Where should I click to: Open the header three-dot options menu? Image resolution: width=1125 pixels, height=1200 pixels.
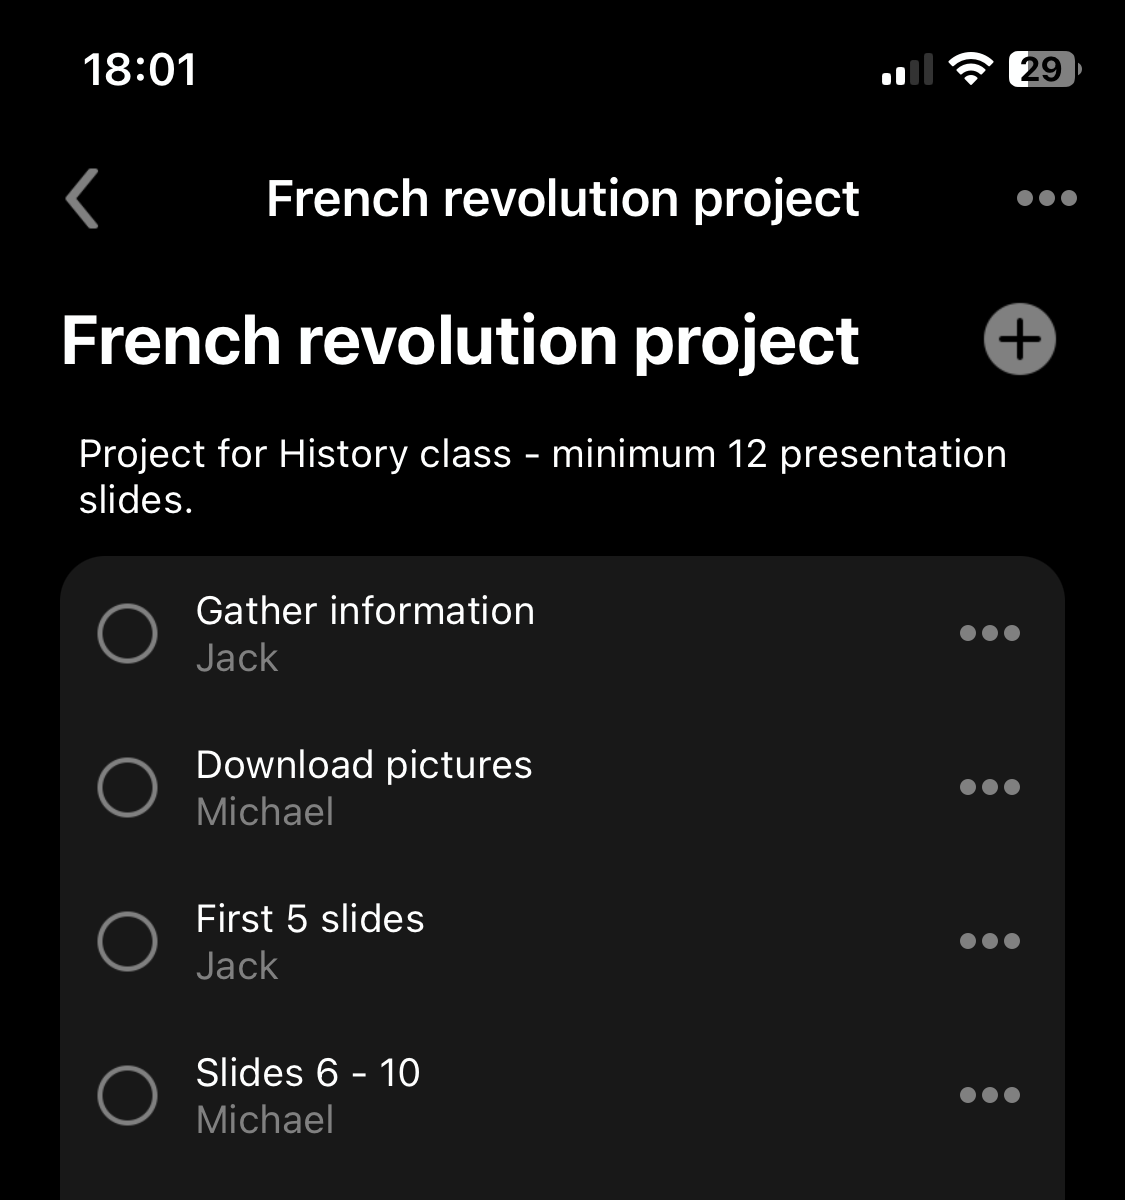(x=1046, y=198)
